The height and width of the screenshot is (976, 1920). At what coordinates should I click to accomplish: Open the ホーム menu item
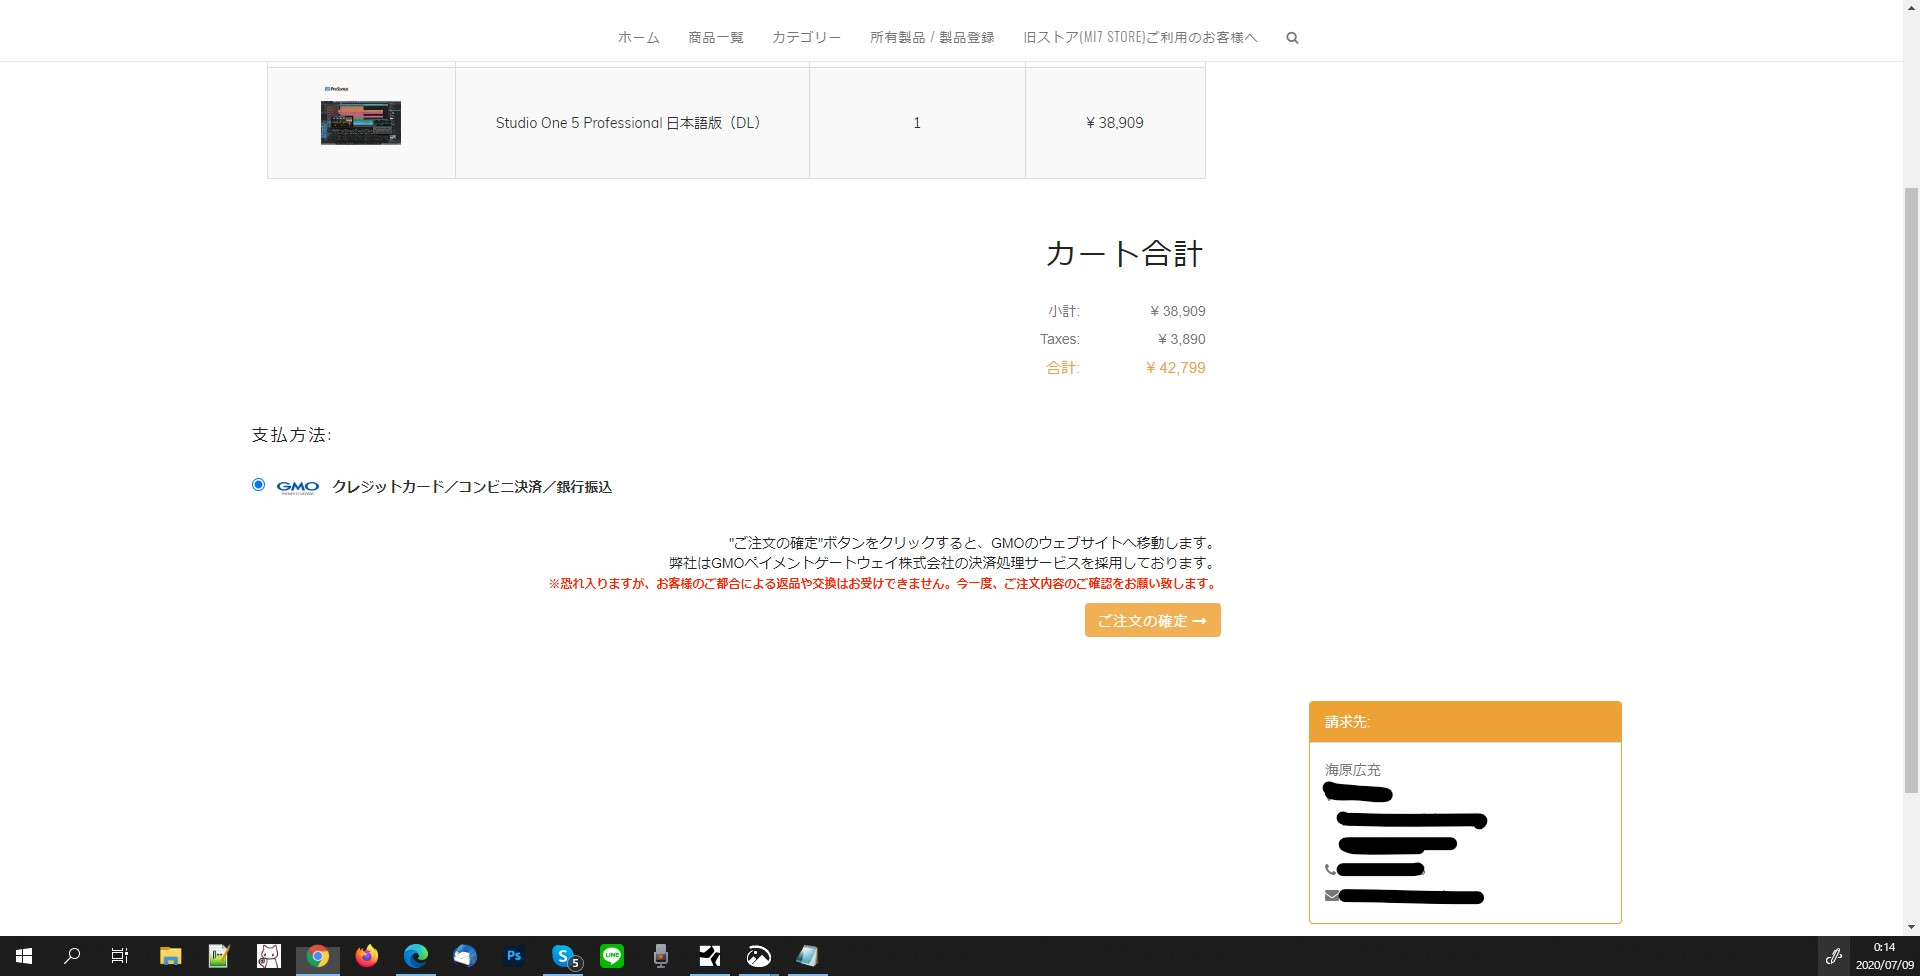[638, 38]
